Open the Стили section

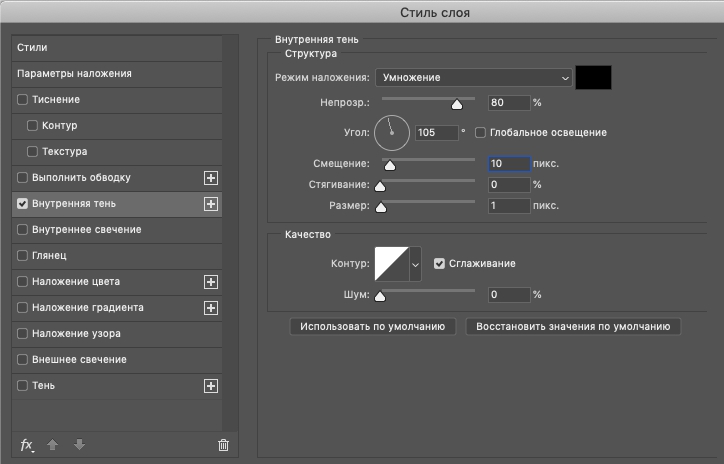point(117,48)
